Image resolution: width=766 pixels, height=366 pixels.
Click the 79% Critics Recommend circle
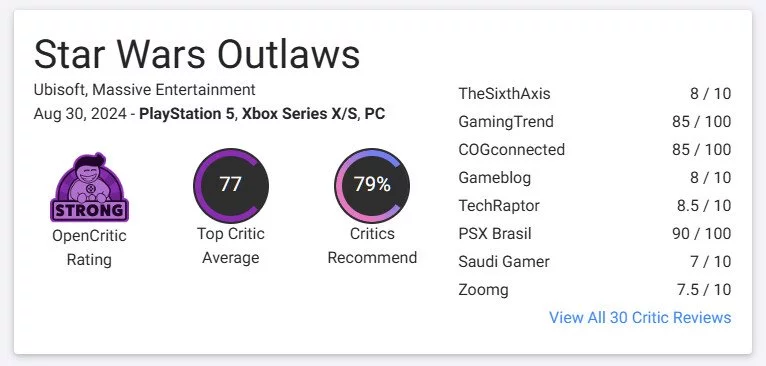(372, 185)
